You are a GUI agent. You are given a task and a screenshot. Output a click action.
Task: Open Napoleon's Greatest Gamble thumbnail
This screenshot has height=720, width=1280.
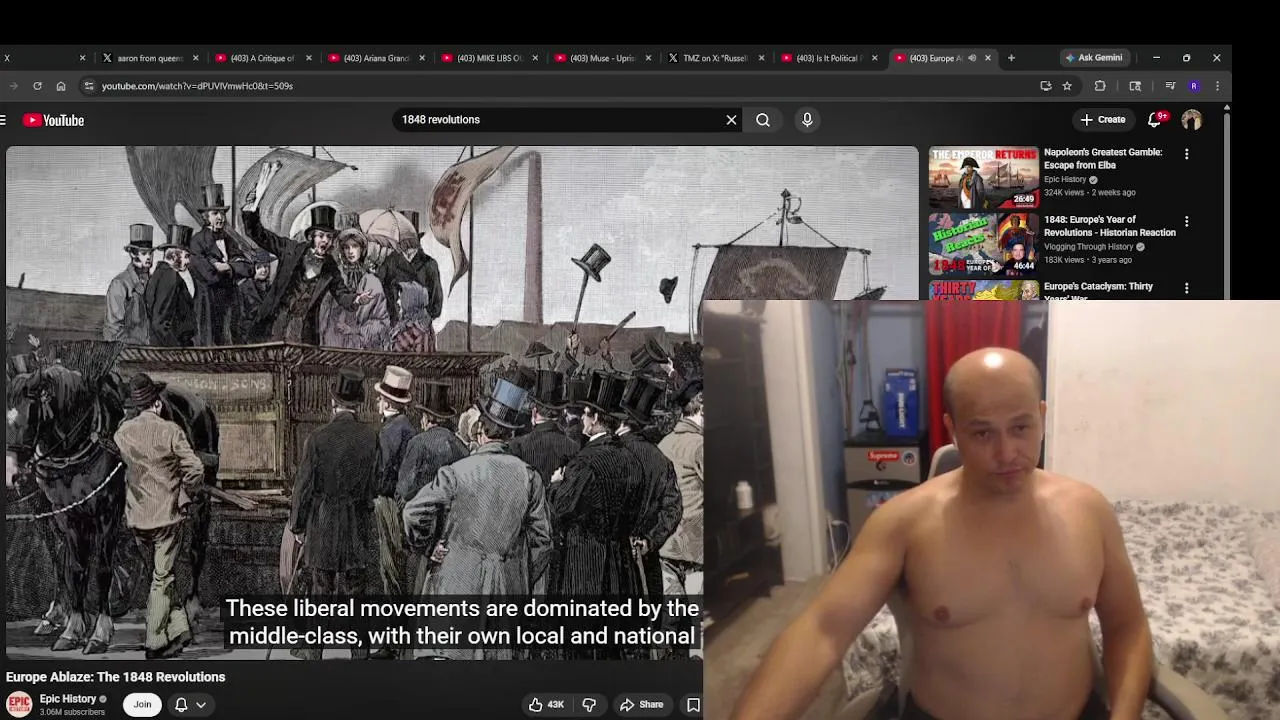pyautogui.click(x=984, y=177)
